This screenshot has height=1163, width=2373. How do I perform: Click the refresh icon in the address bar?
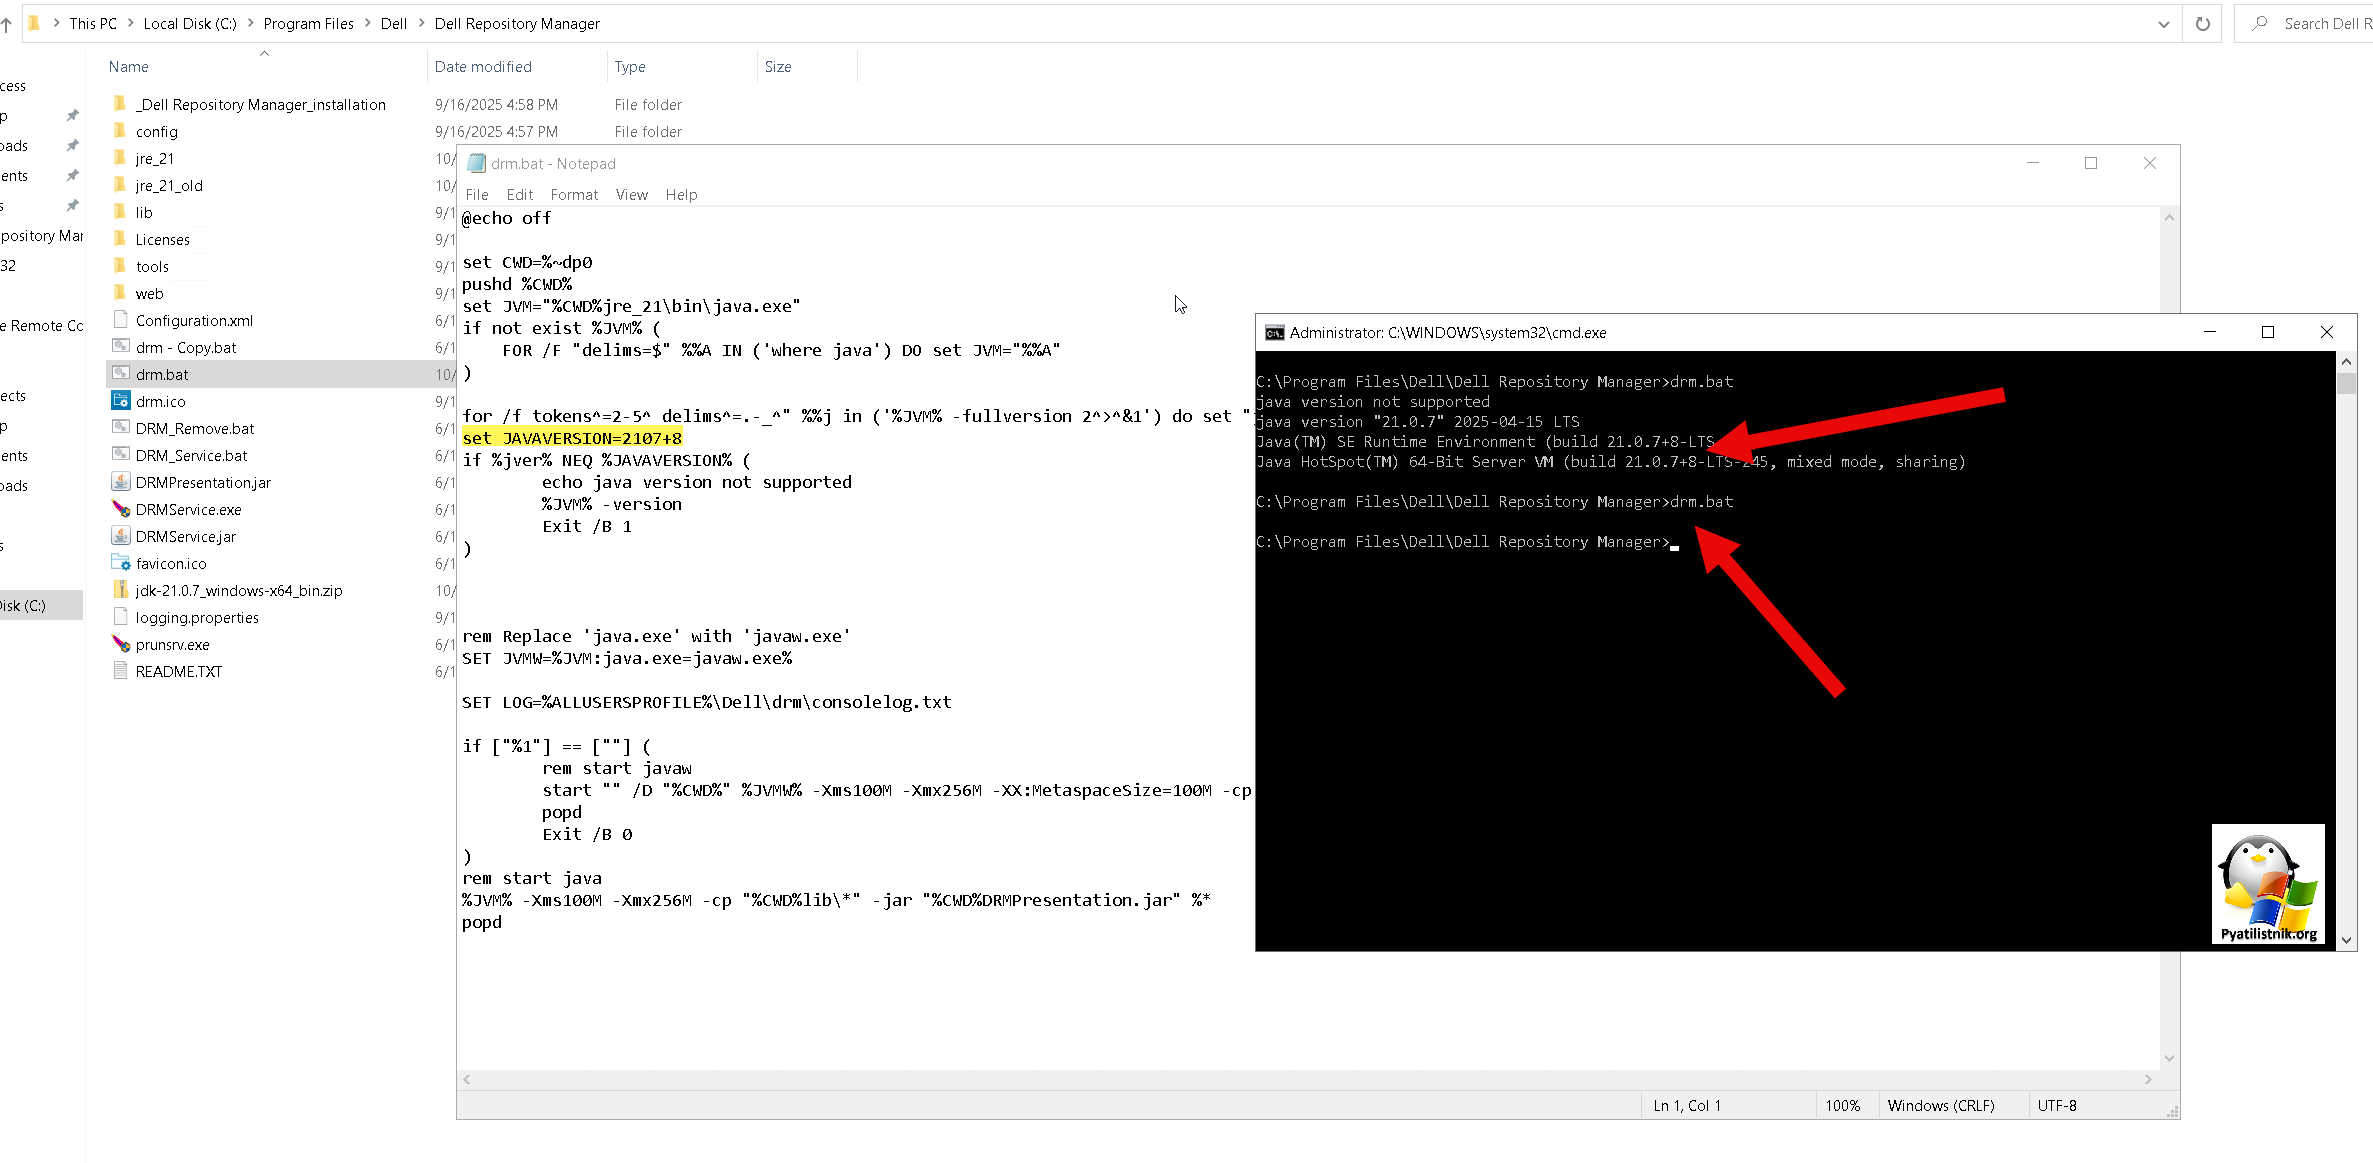tap(2202, 24)
